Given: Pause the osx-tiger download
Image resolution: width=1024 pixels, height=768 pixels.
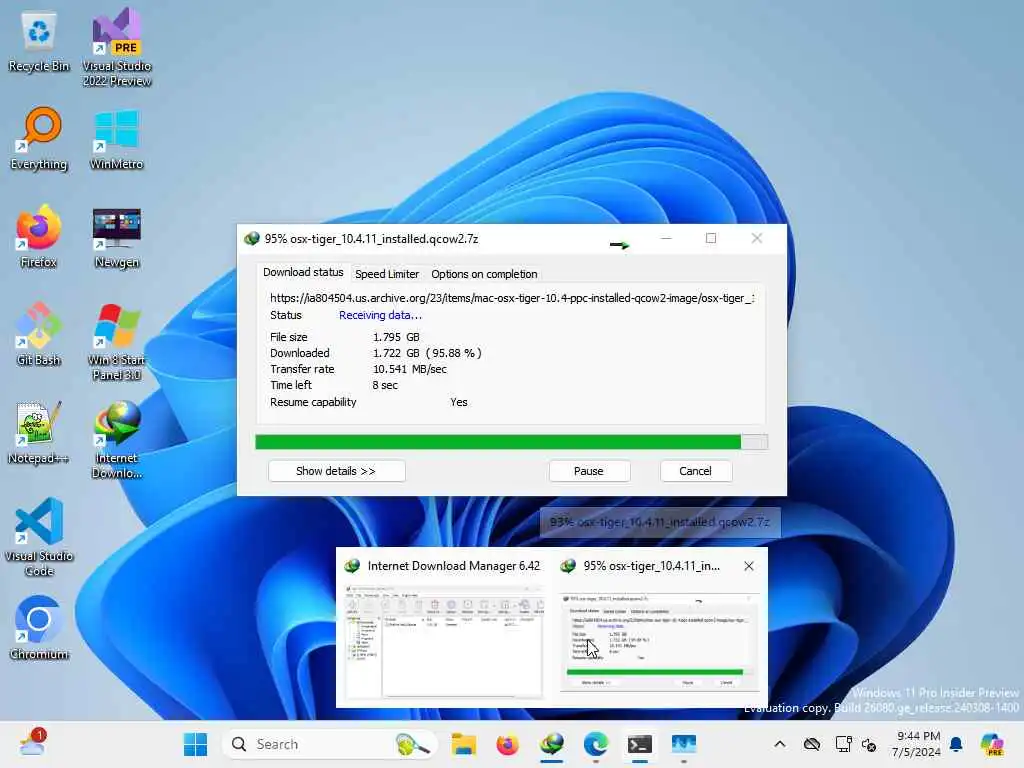Looking at the screenshot, I should (x=589, y=471).
